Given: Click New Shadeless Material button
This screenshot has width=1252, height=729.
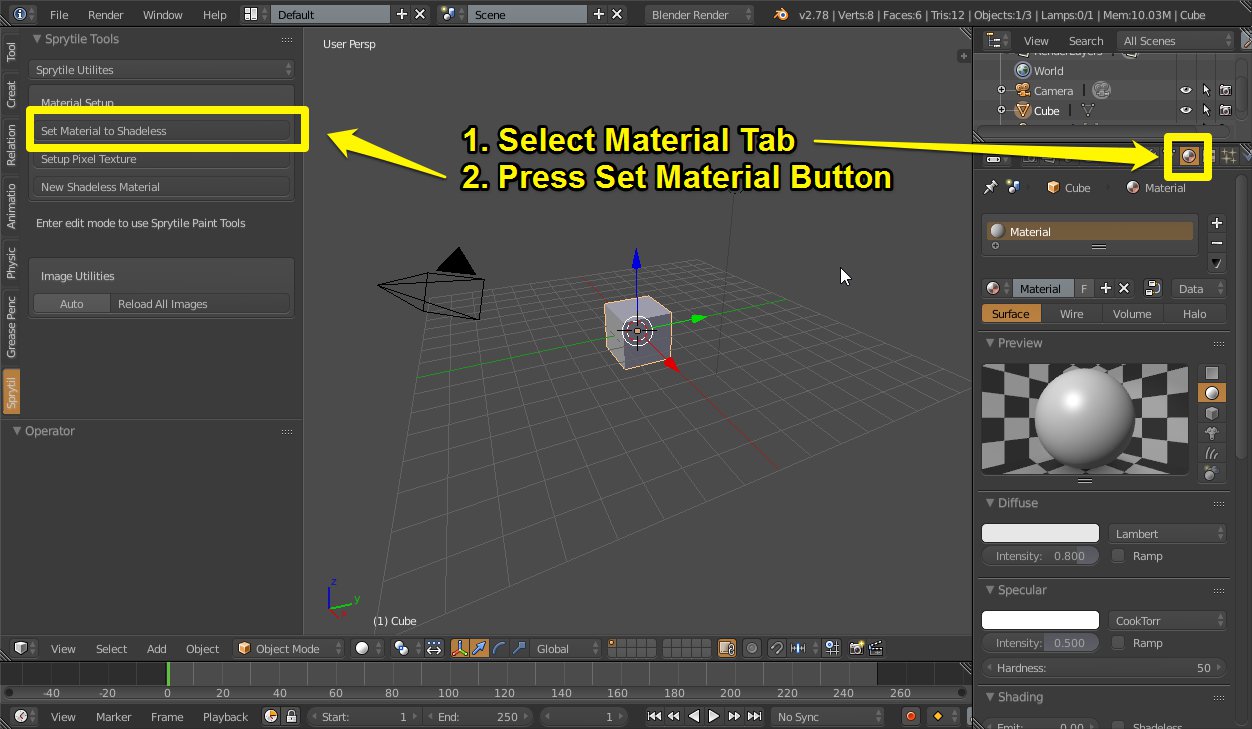Looking at the screenshot, I should tap(162, 187).
